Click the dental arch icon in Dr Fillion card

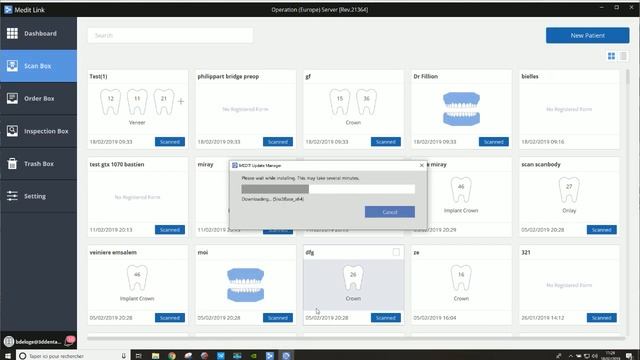coord(461,109)
